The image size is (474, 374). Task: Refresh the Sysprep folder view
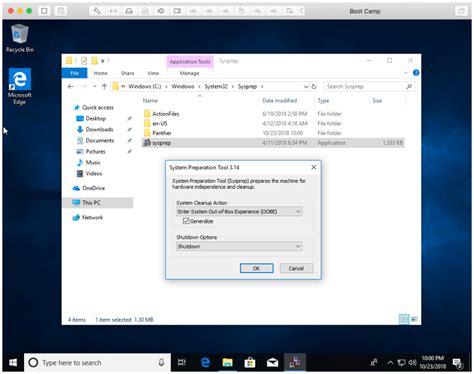click(314, 86)
